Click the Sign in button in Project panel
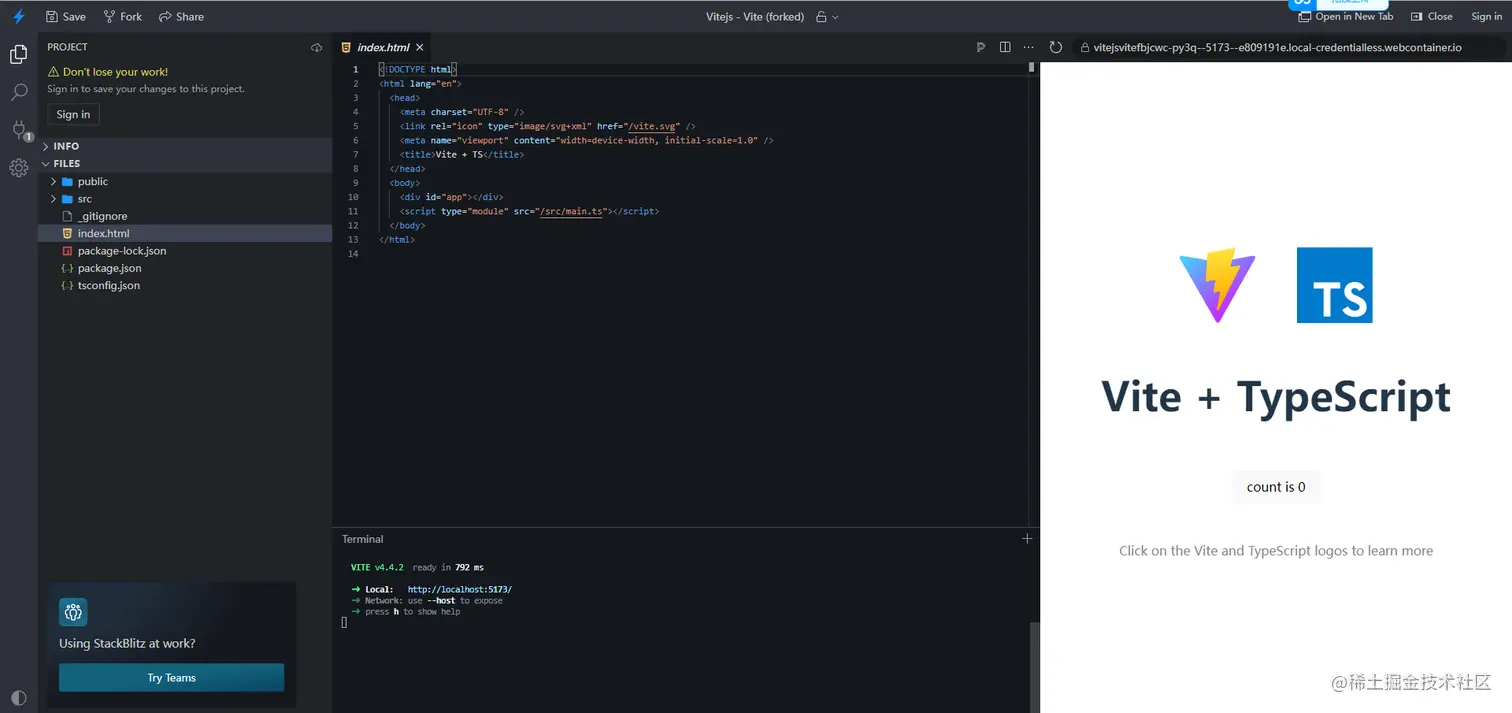The width and height of the screenshot is (1512, 713). (x=73, y=114)
